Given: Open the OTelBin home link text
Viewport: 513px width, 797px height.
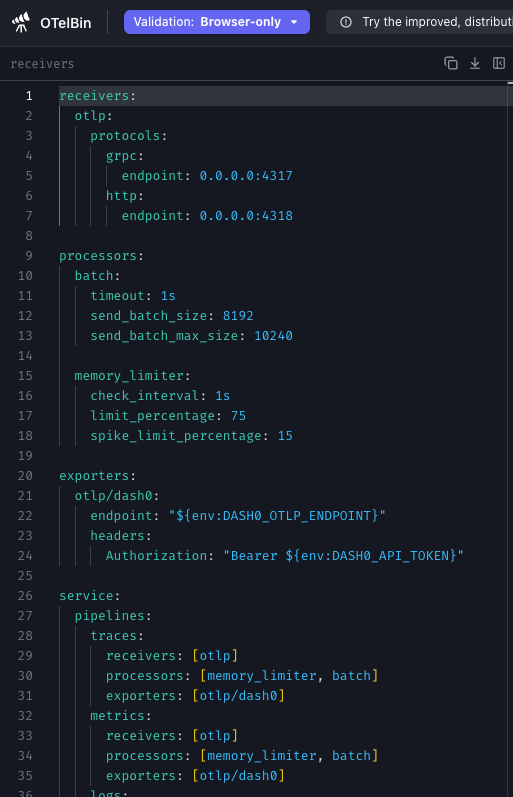Looking at the screenshot, I should [x=66, y=23].
